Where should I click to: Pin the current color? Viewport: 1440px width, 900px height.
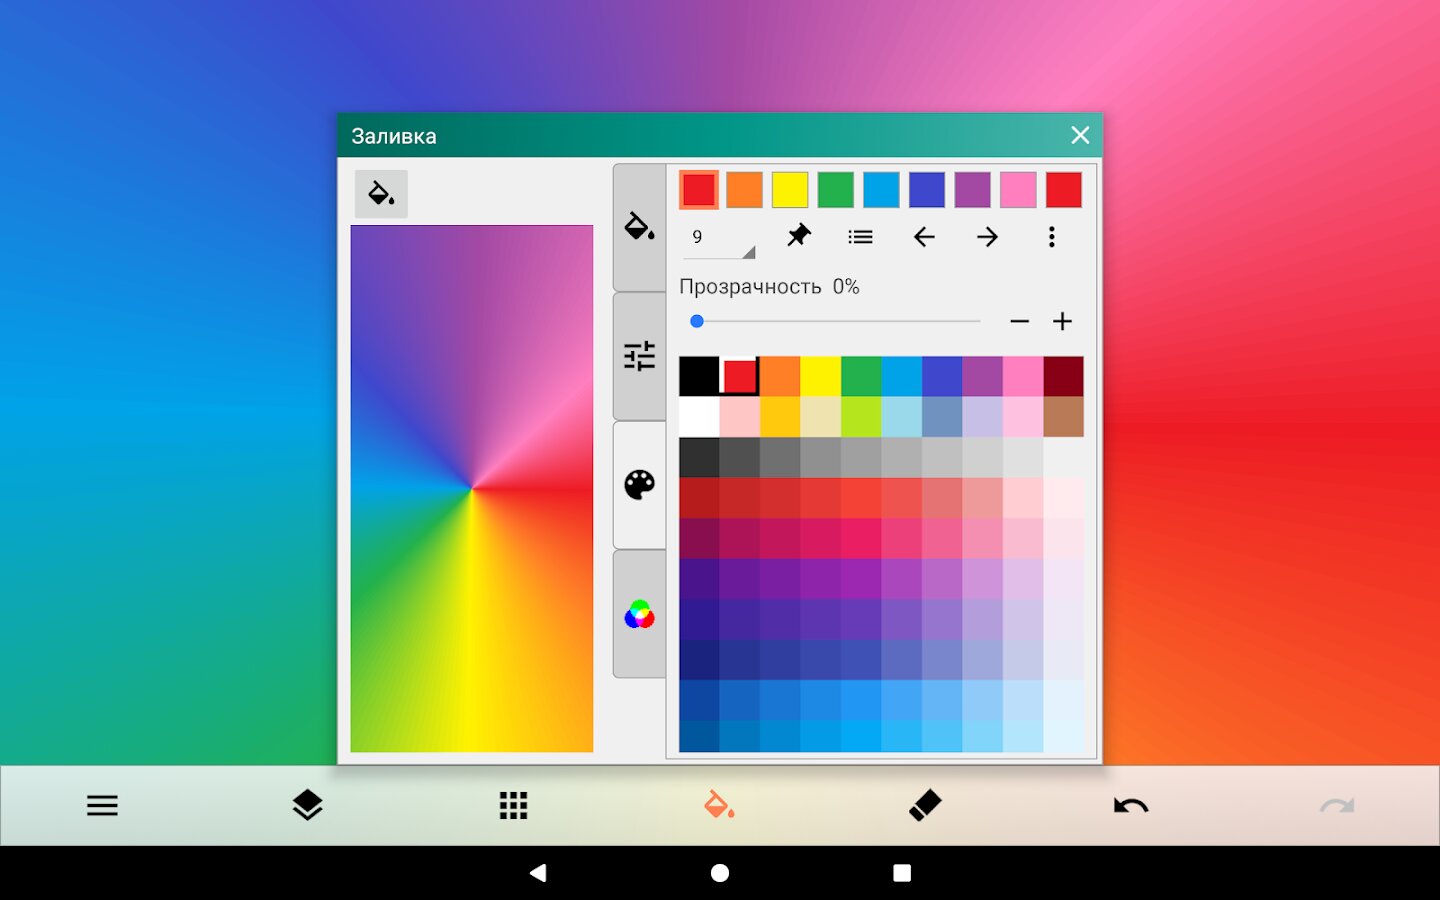point(798,237)
